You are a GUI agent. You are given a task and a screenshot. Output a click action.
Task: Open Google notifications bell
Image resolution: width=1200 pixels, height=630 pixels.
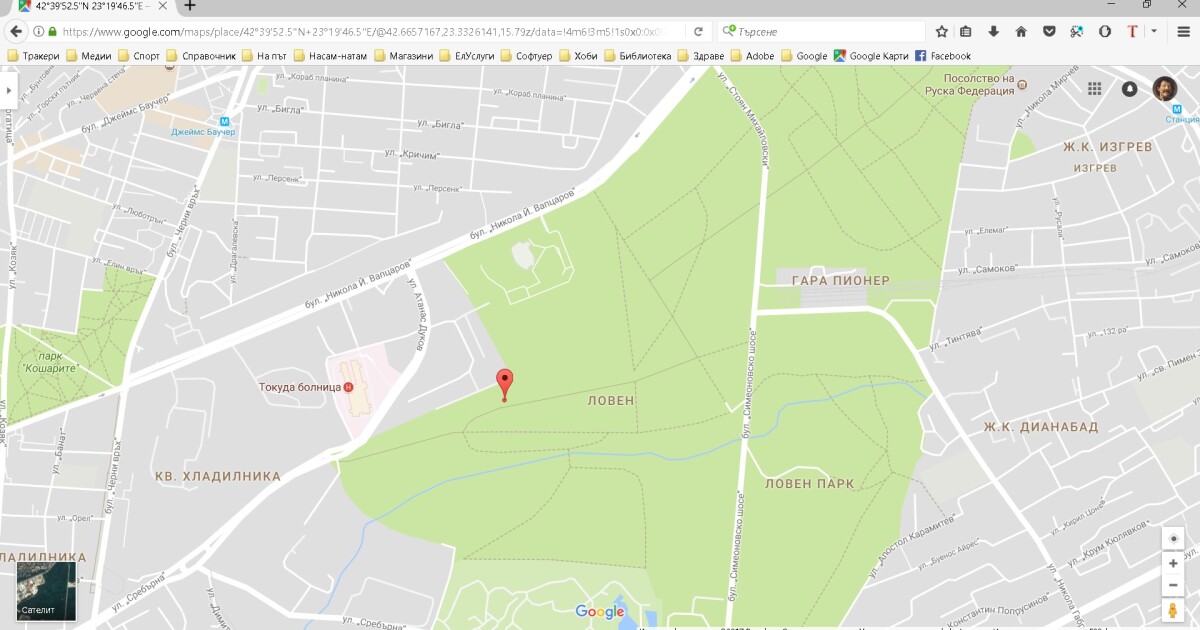pyautogui.click(x=1129, y=89)
